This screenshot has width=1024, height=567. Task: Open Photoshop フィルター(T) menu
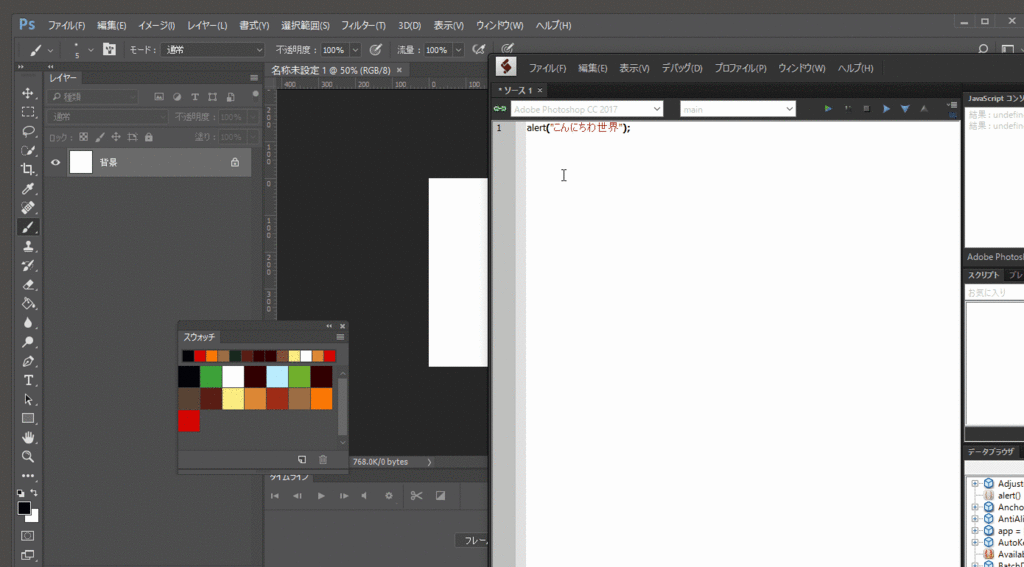(x=363, y=25)
